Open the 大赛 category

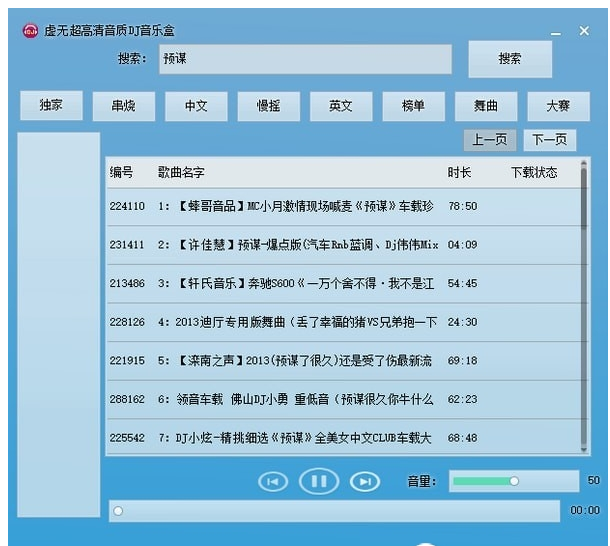pos(559,106)
